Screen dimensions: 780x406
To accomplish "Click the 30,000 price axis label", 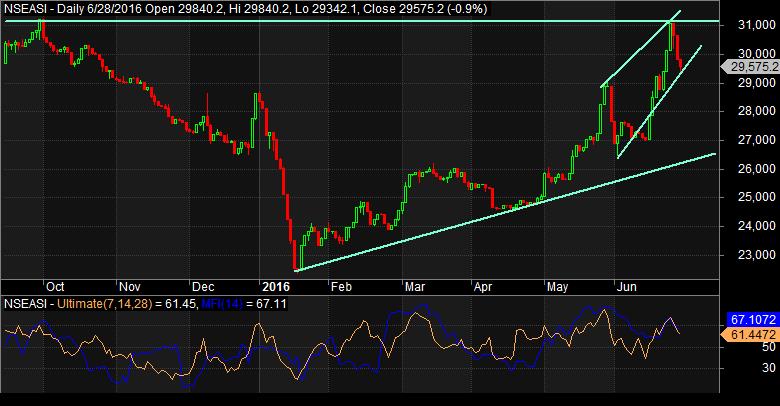I will click(757, 53).
